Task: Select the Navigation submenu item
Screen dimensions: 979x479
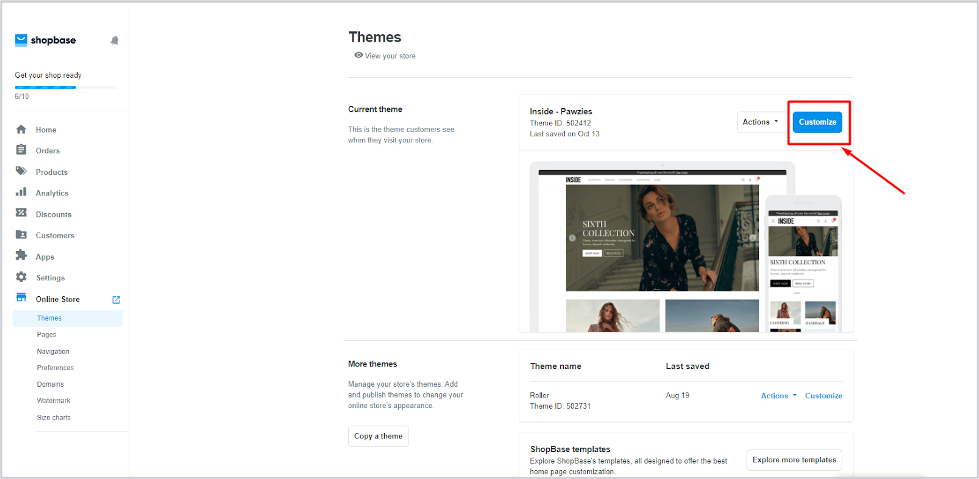Action: point(53,351)
